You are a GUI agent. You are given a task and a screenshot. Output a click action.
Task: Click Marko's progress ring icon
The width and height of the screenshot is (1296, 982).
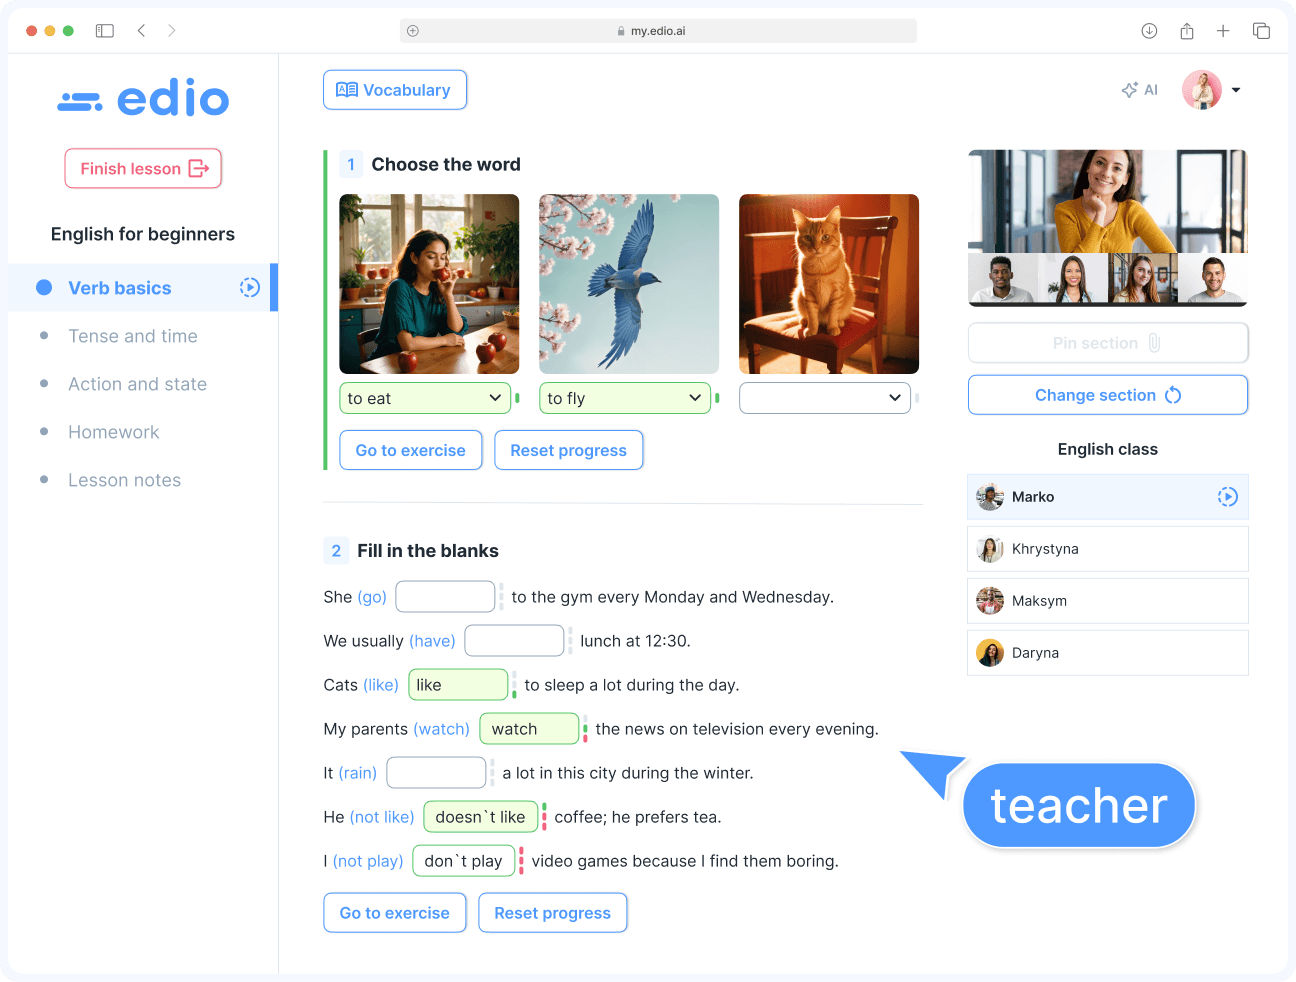pos(1227,496)
